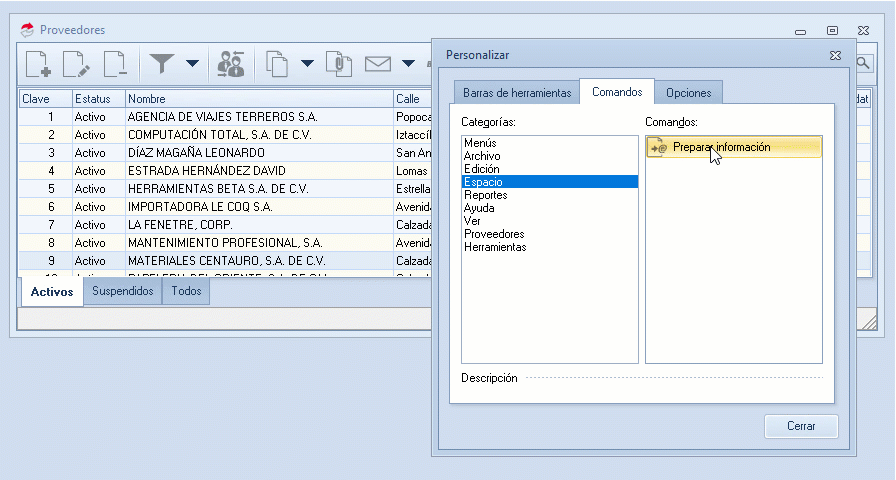Click the copy documents toolbar icon

[x=277, y=65]
